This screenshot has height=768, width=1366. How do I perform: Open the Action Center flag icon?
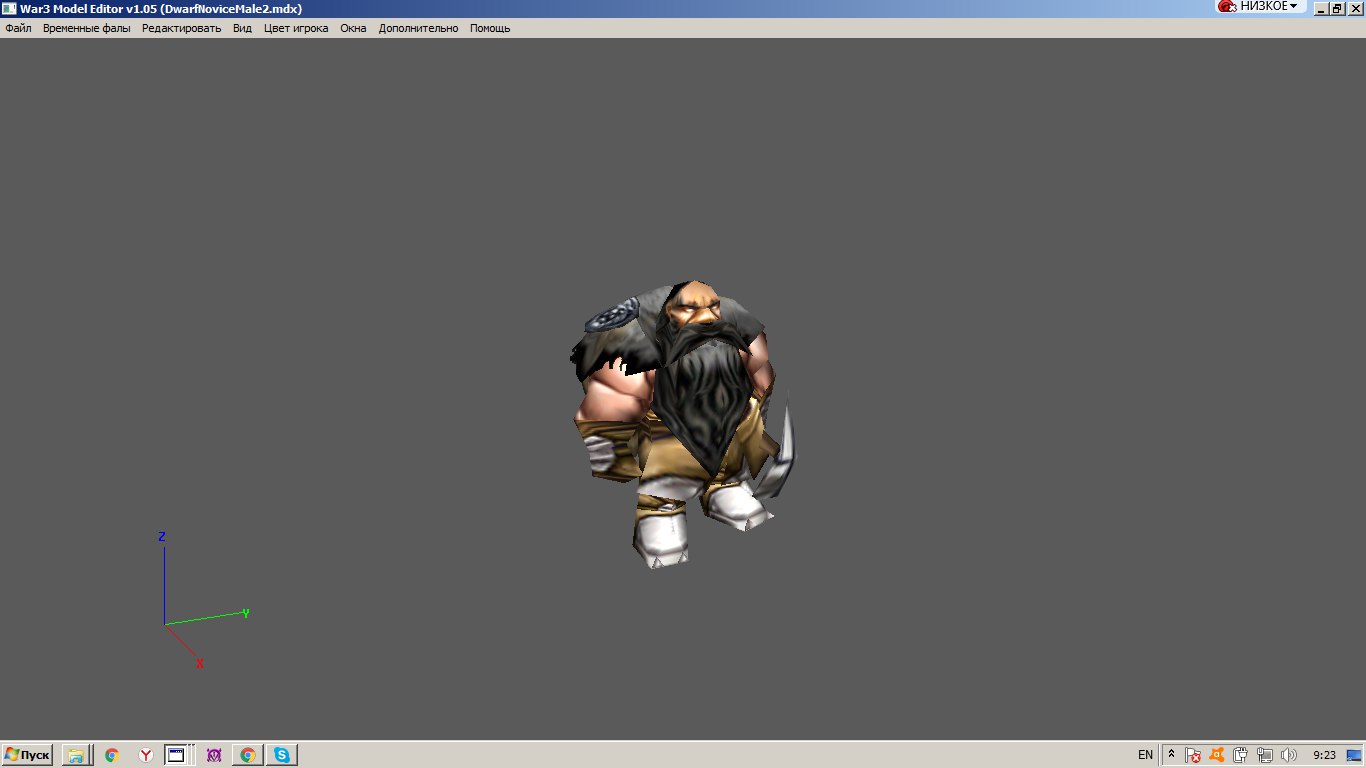click(1193, 755)
